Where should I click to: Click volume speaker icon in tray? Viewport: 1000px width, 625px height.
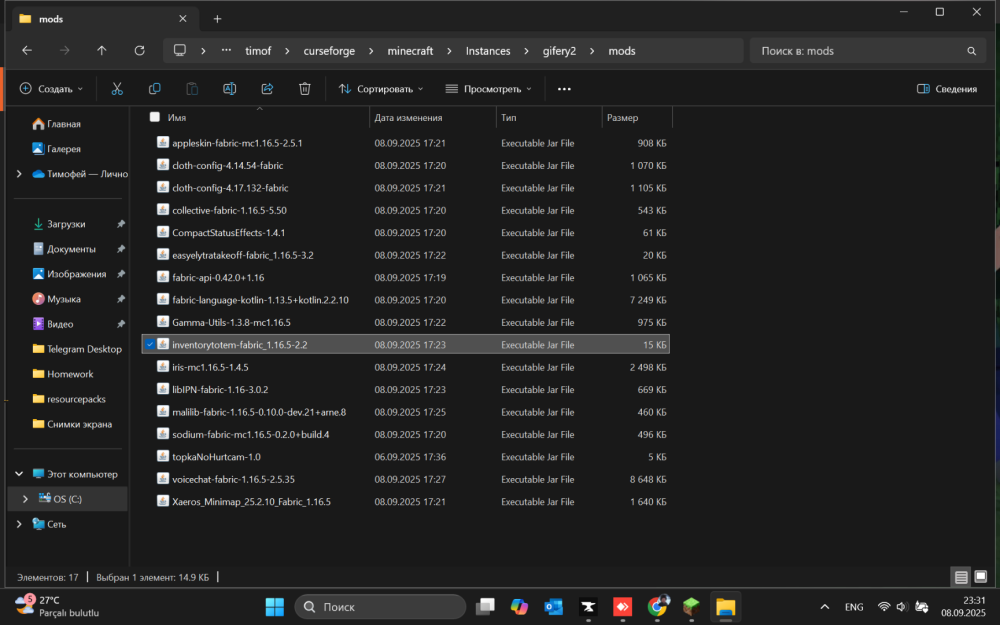(901, 607)
